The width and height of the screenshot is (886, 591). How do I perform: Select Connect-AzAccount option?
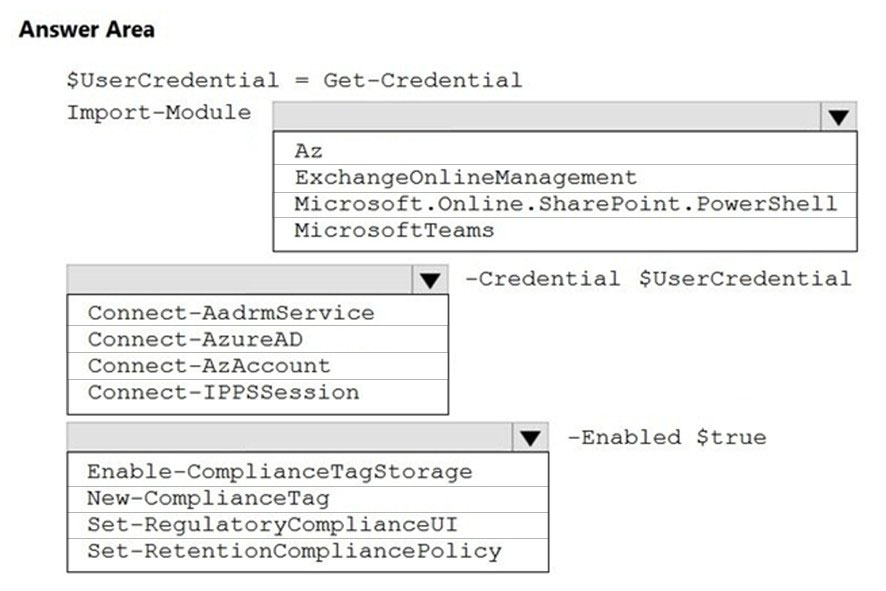258,366
